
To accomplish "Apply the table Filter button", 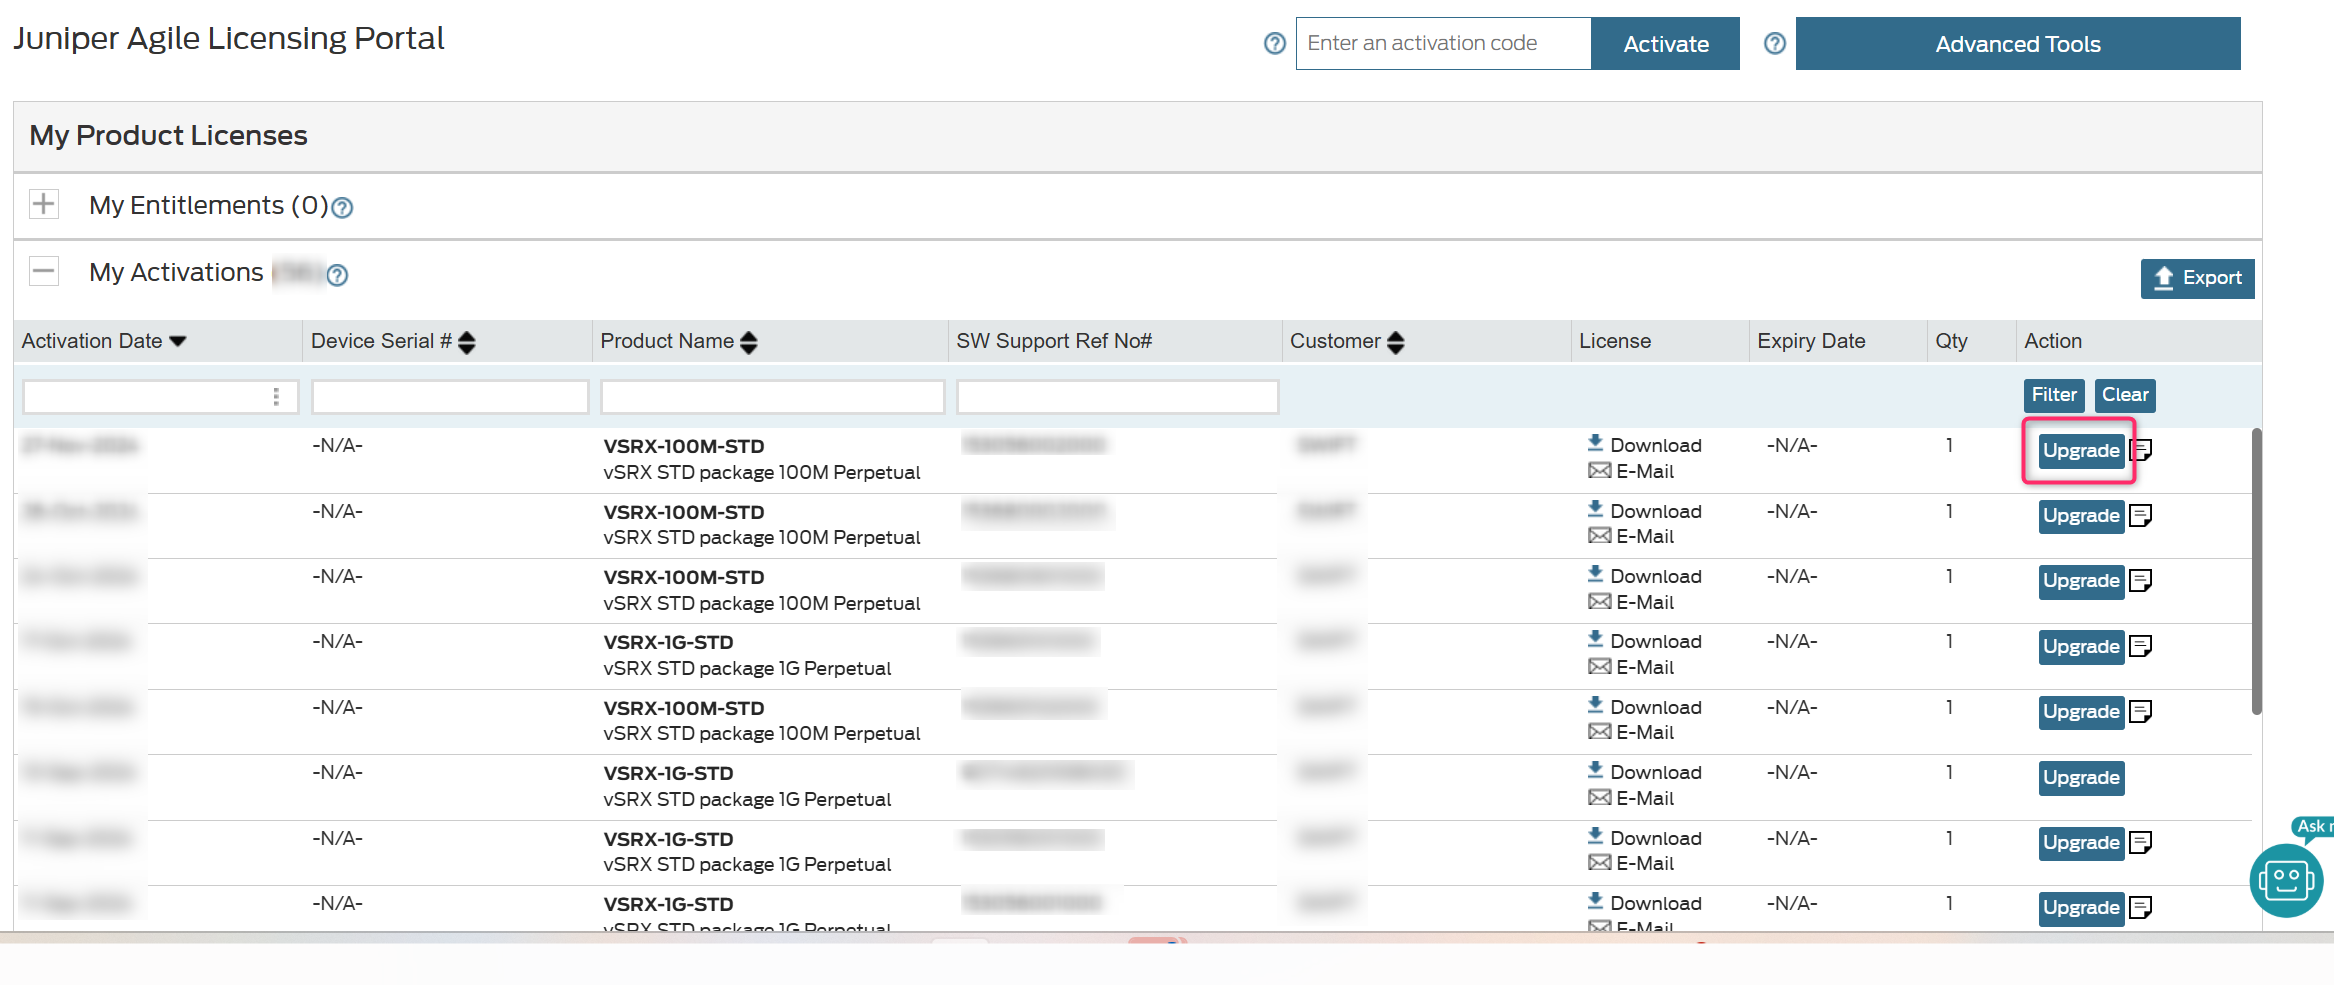I will tap(2054, 395).
